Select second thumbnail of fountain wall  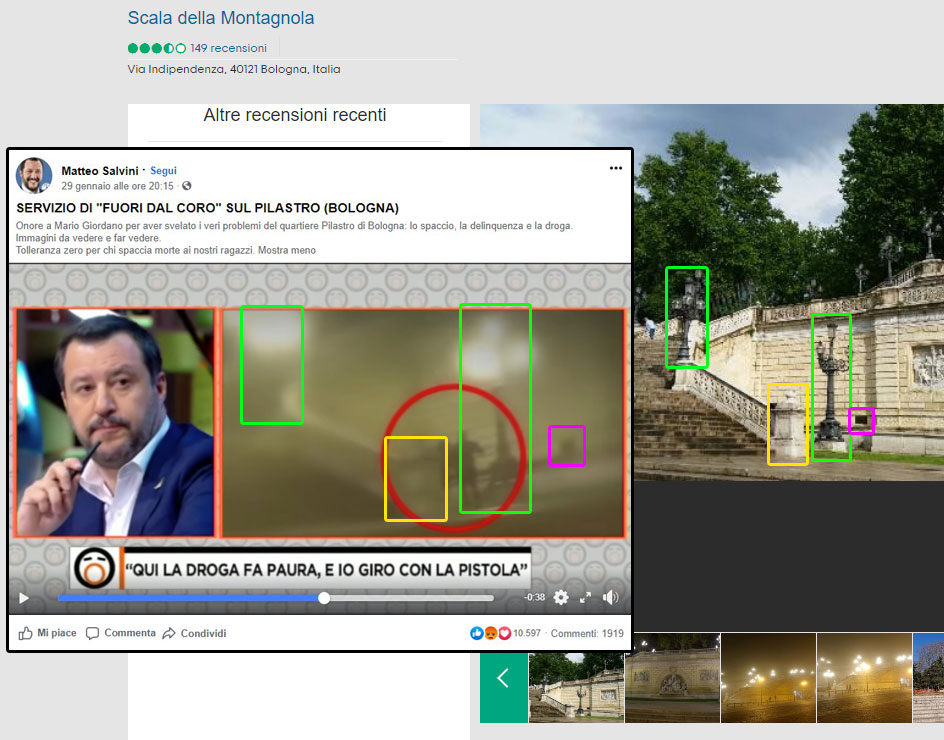[x=672, y=677]
